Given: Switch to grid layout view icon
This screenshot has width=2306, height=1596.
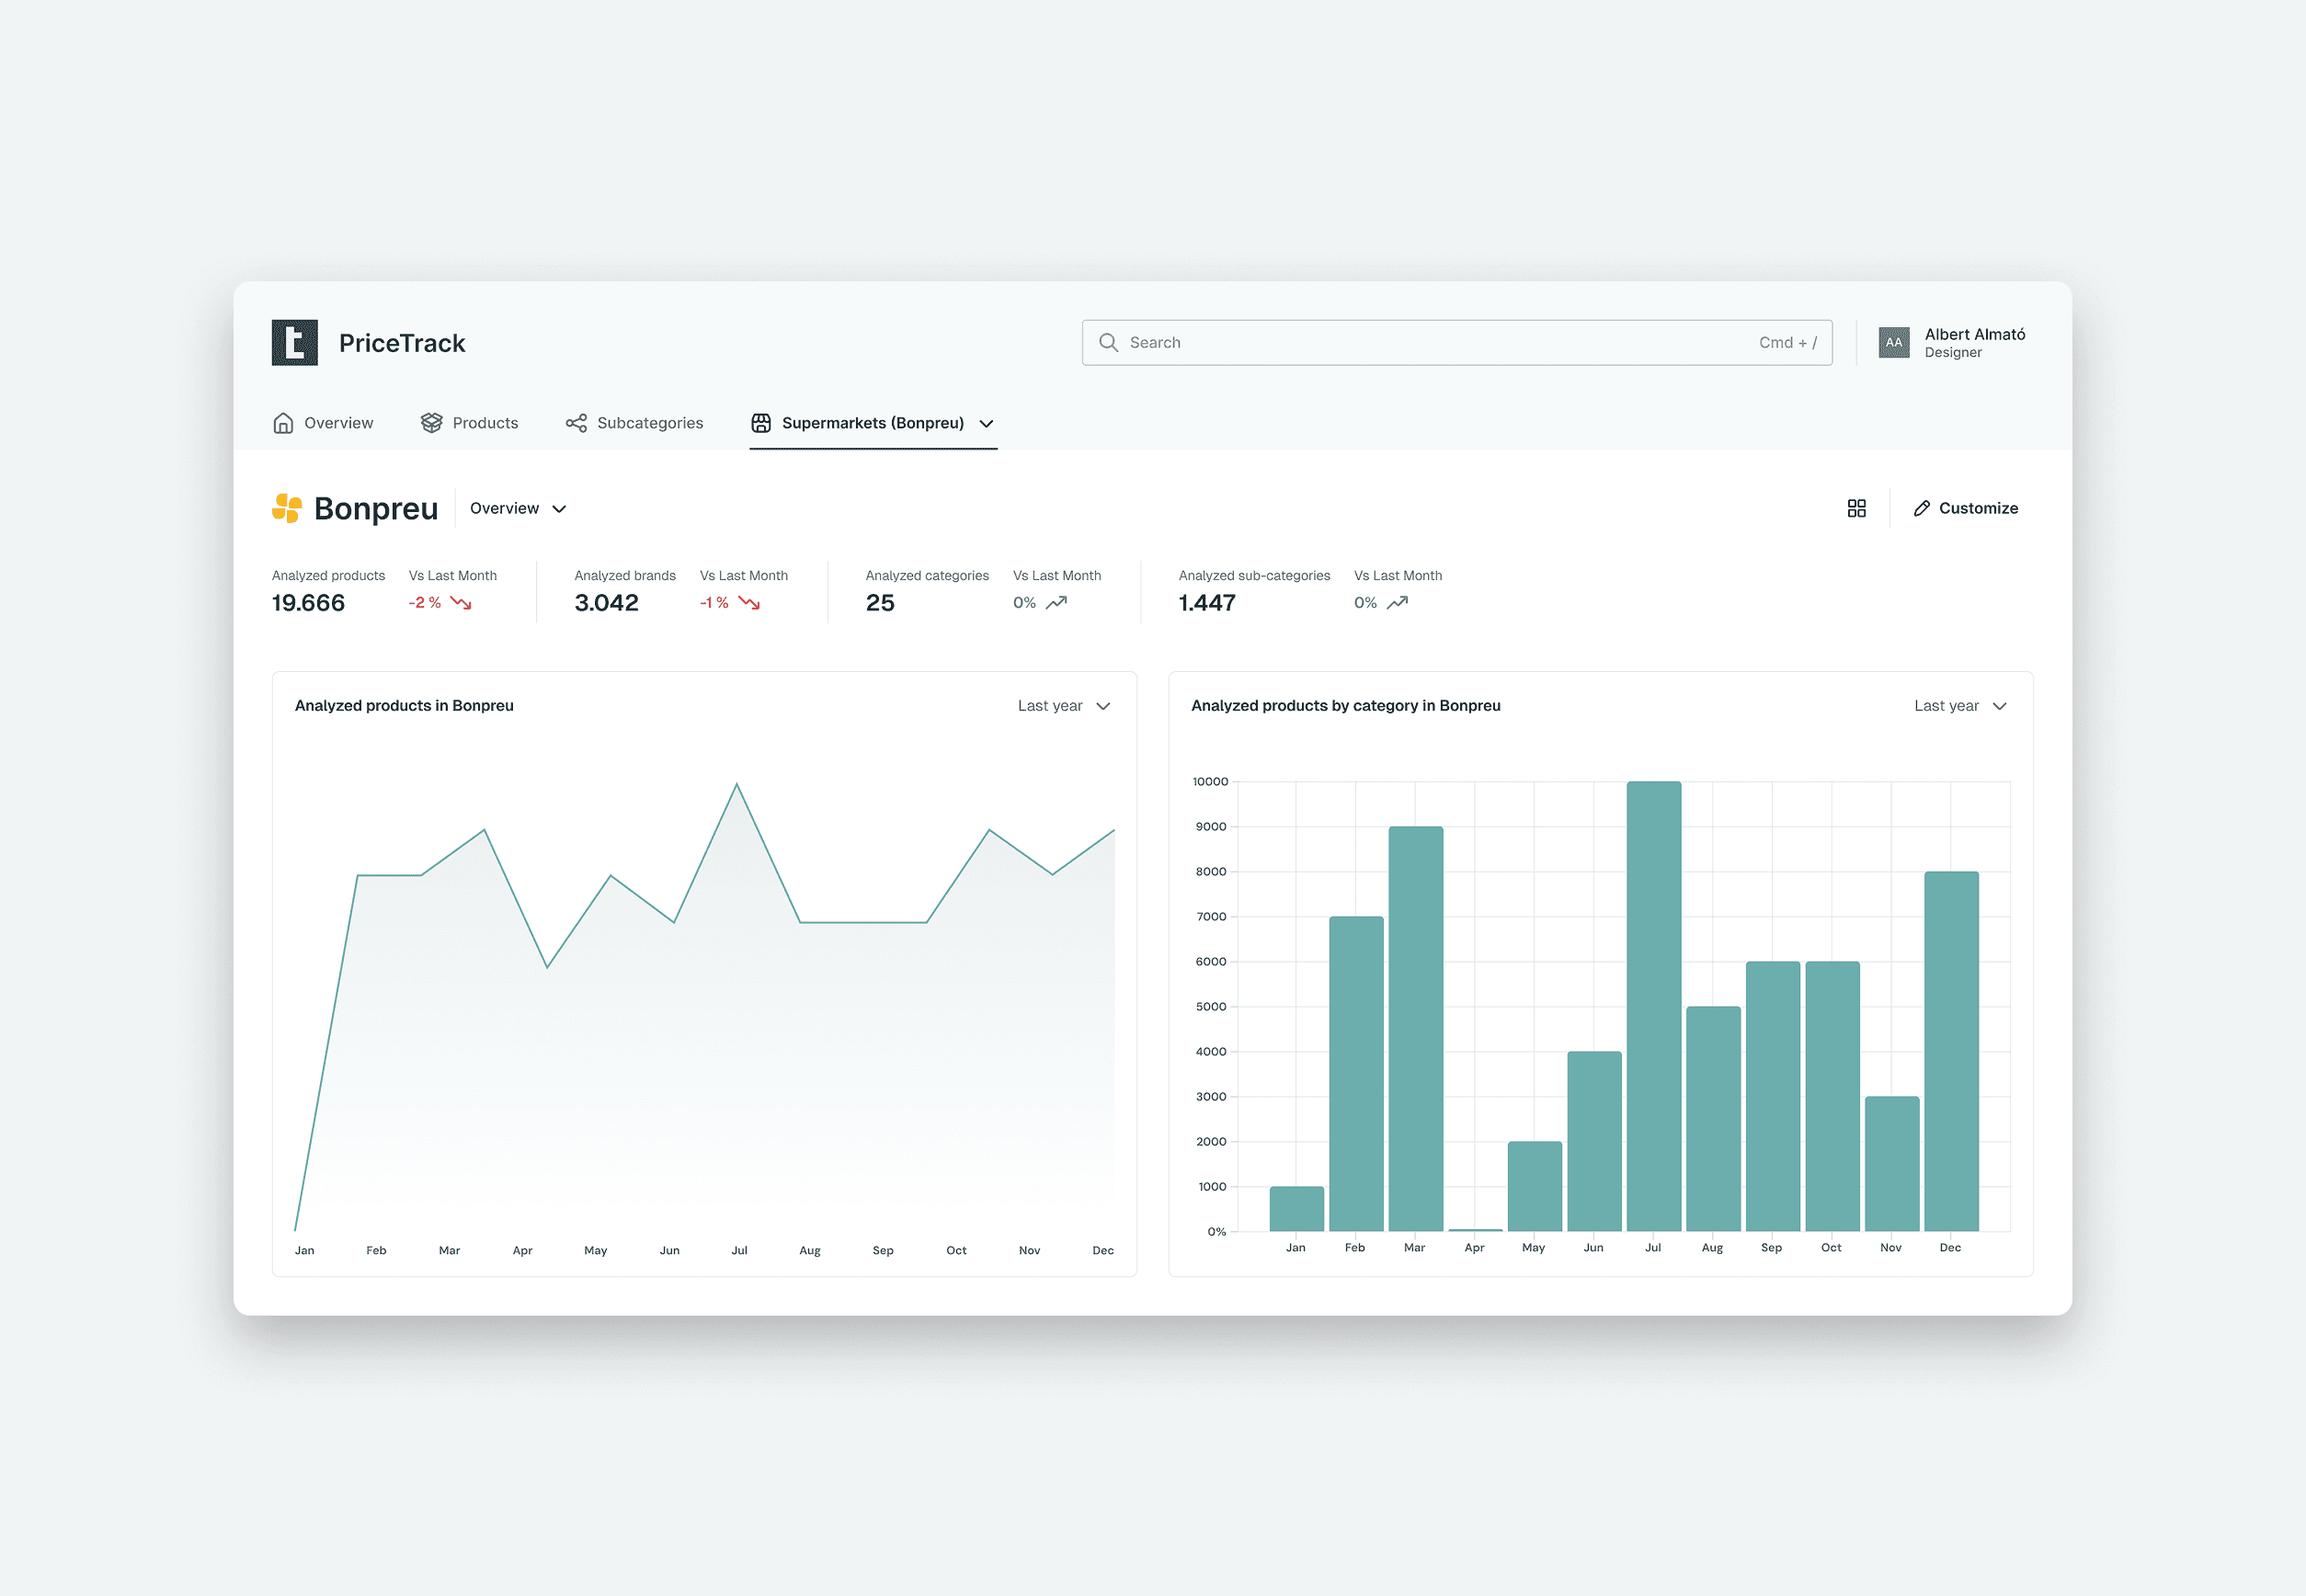Looking at the screenshot, I should [1856, 508].
